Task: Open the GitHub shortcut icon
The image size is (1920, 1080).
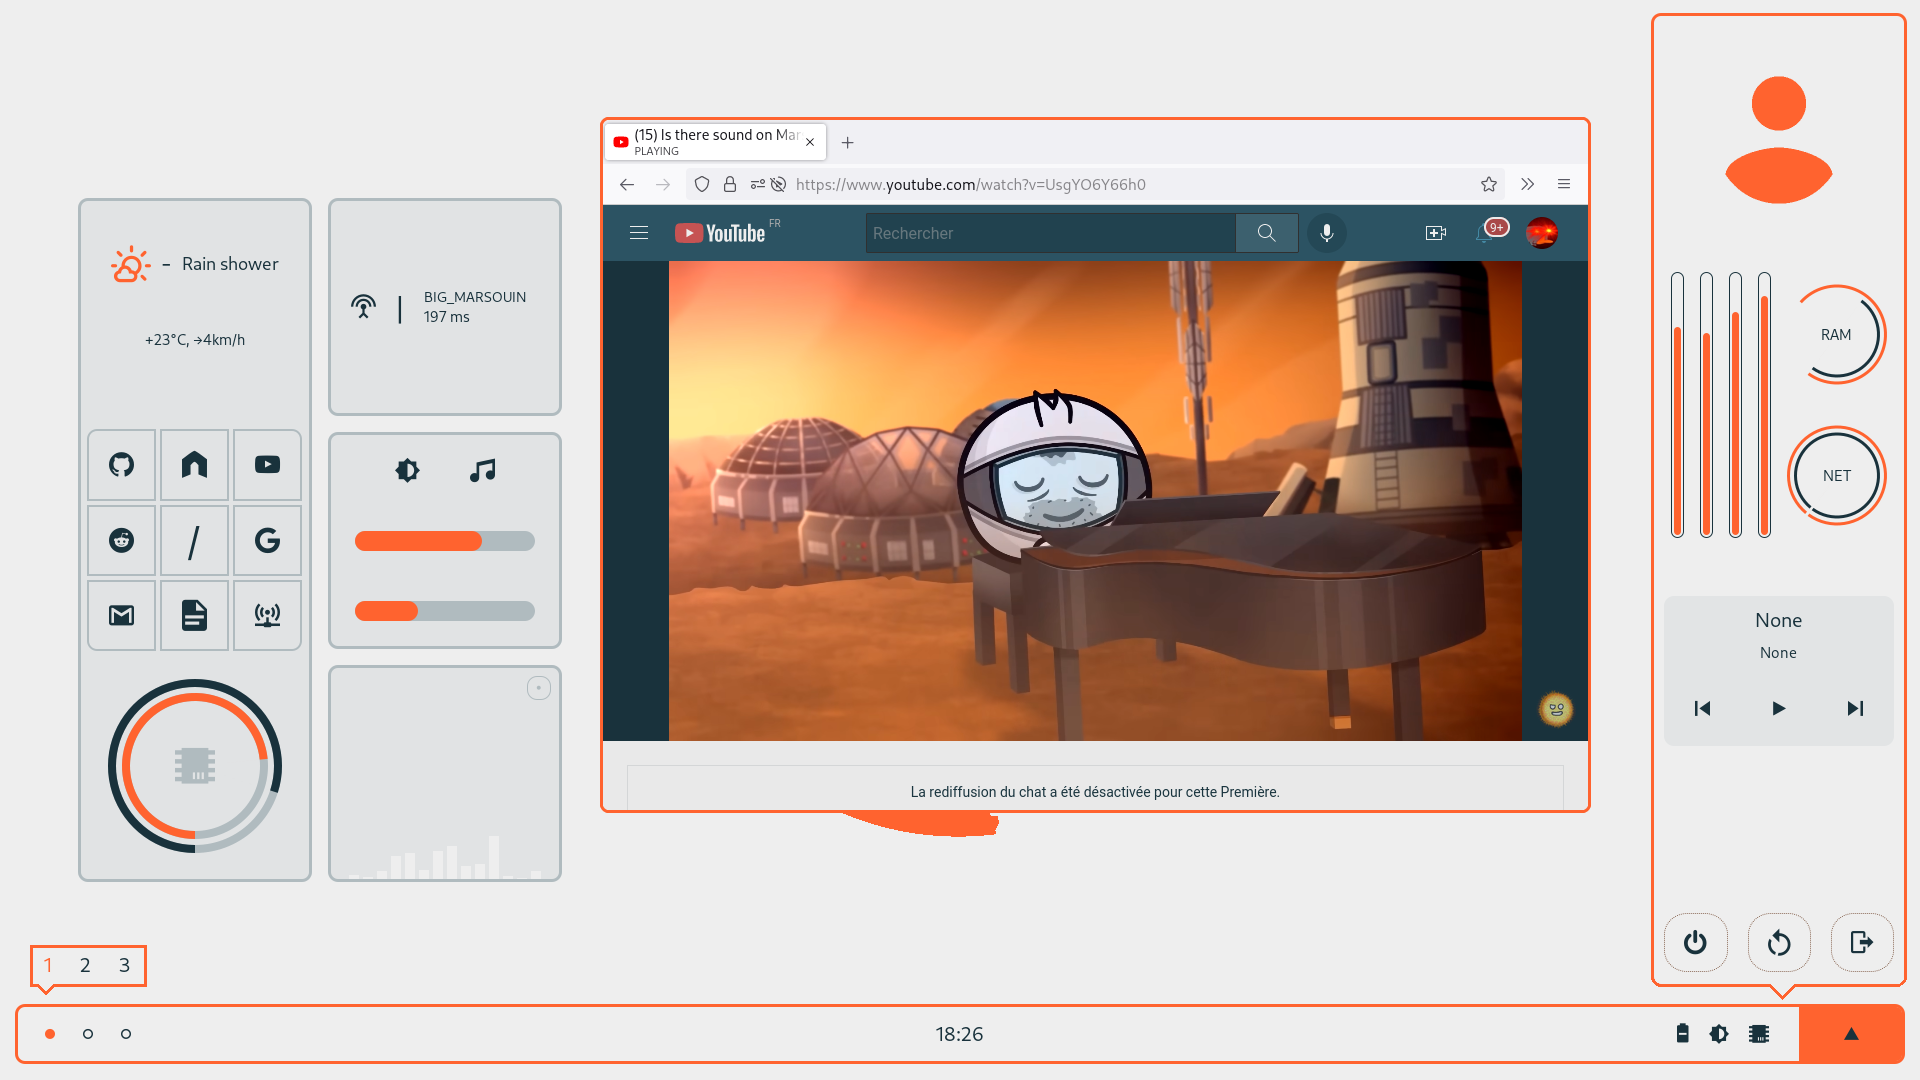Action: [121, 465]
